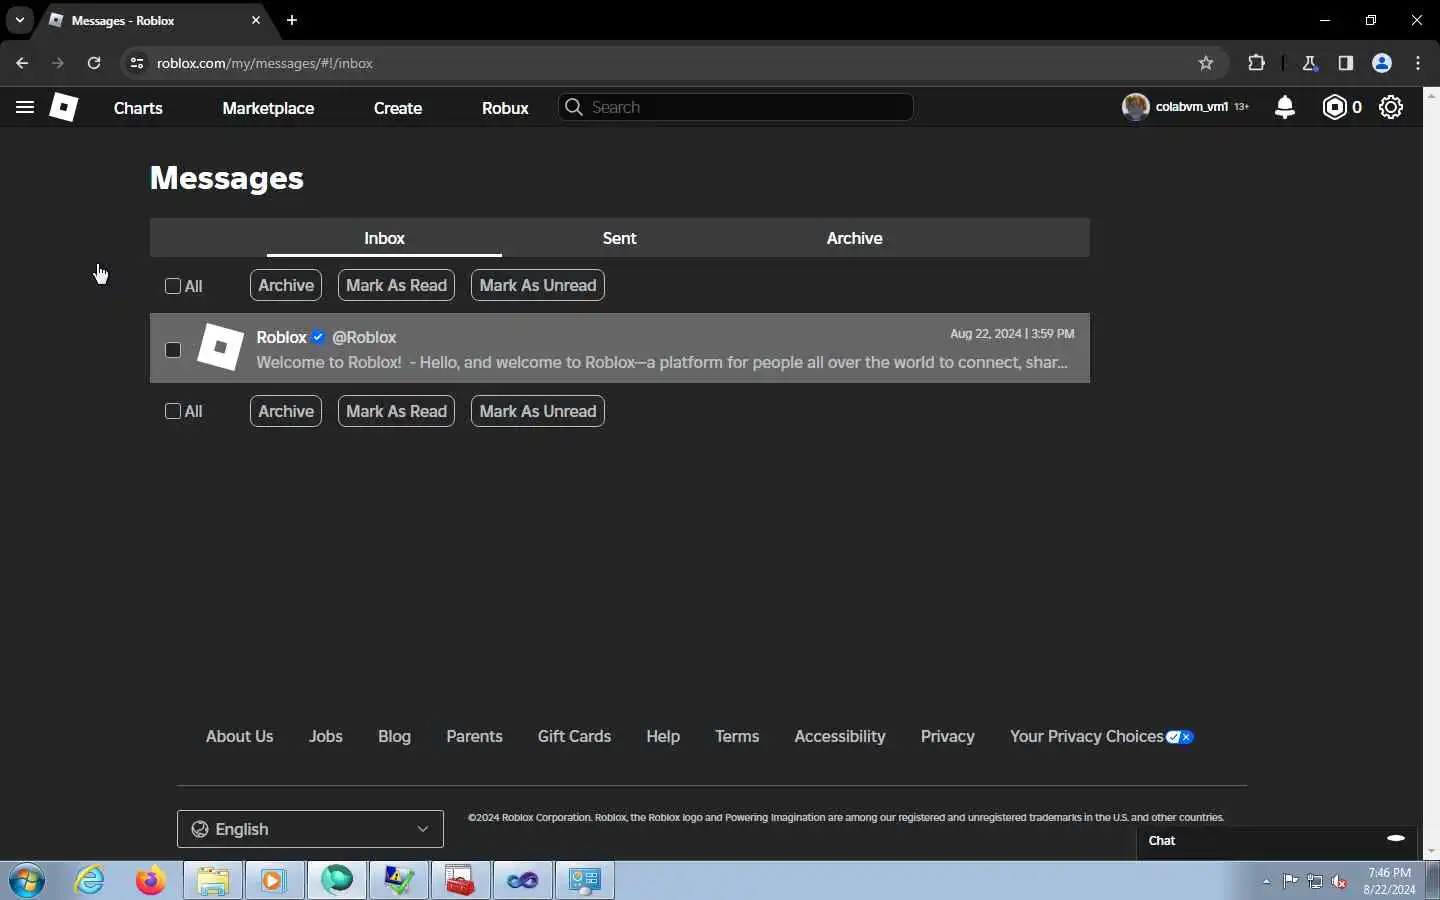Toggle Your Privacy Choices icon
Viewport: 1440px width, 900px height.
(1180, 737)
